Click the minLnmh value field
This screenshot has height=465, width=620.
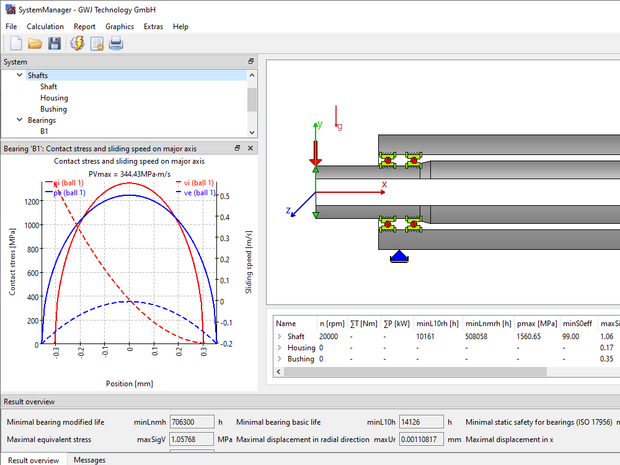tap(189, 423)
